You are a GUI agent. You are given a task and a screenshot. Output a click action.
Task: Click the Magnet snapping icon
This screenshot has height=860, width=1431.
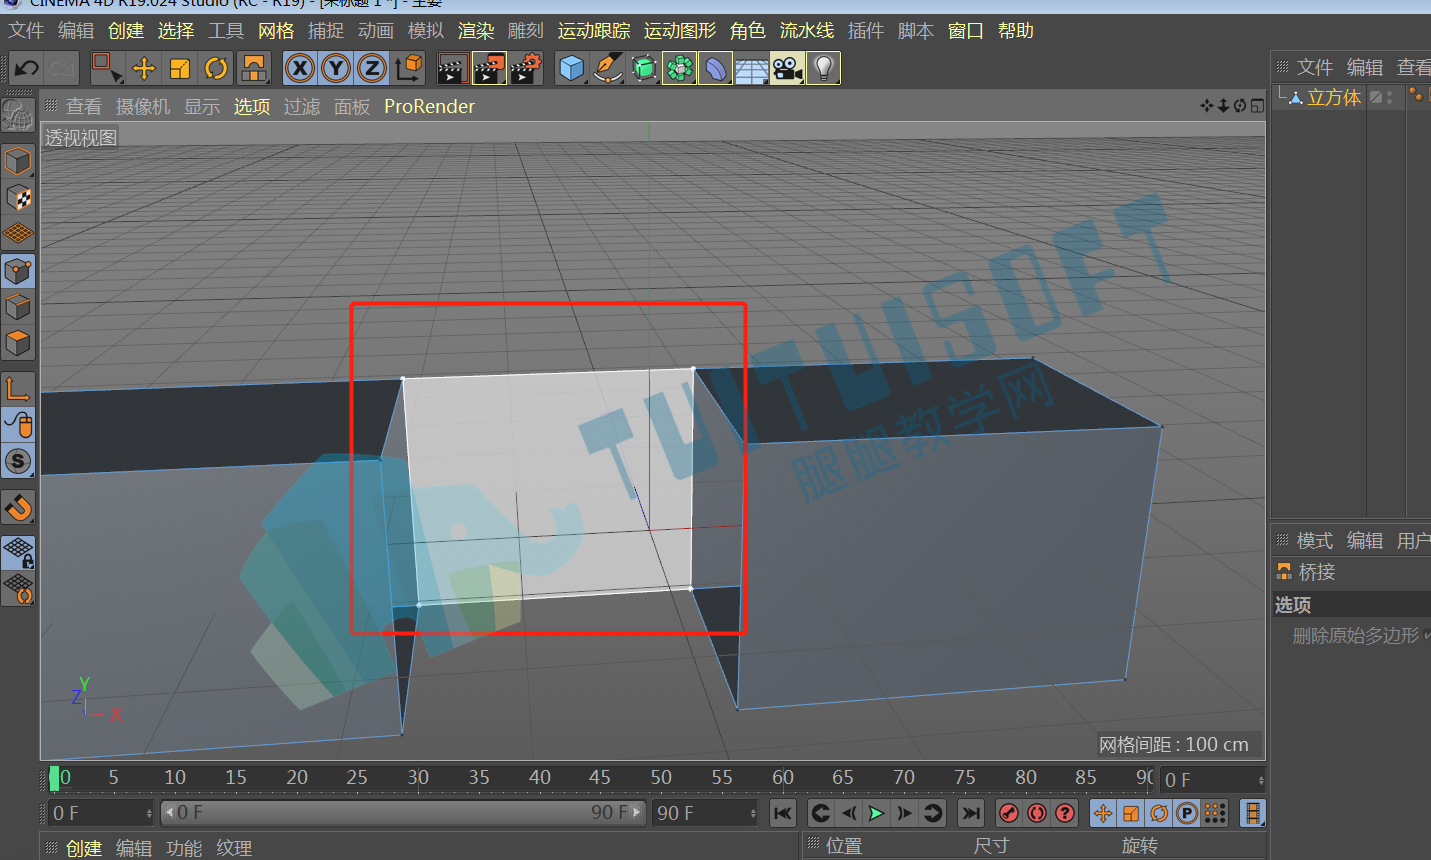click(19, 508)
